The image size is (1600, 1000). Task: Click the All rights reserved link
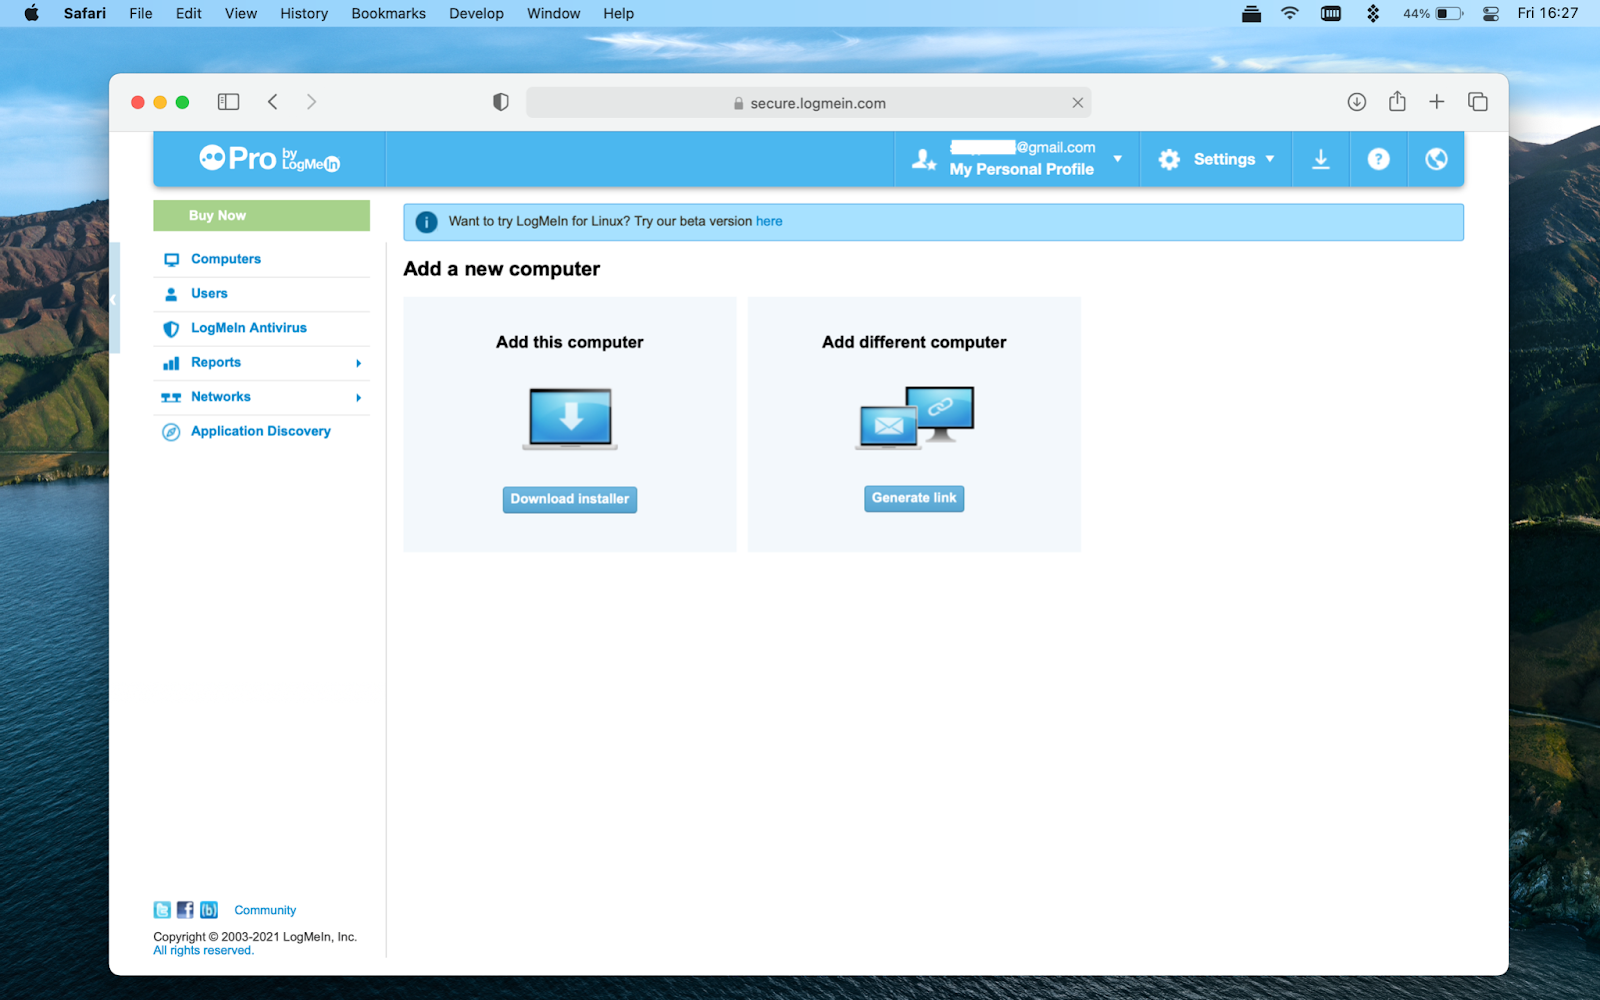pyautogui.click(x=203, y=951)
